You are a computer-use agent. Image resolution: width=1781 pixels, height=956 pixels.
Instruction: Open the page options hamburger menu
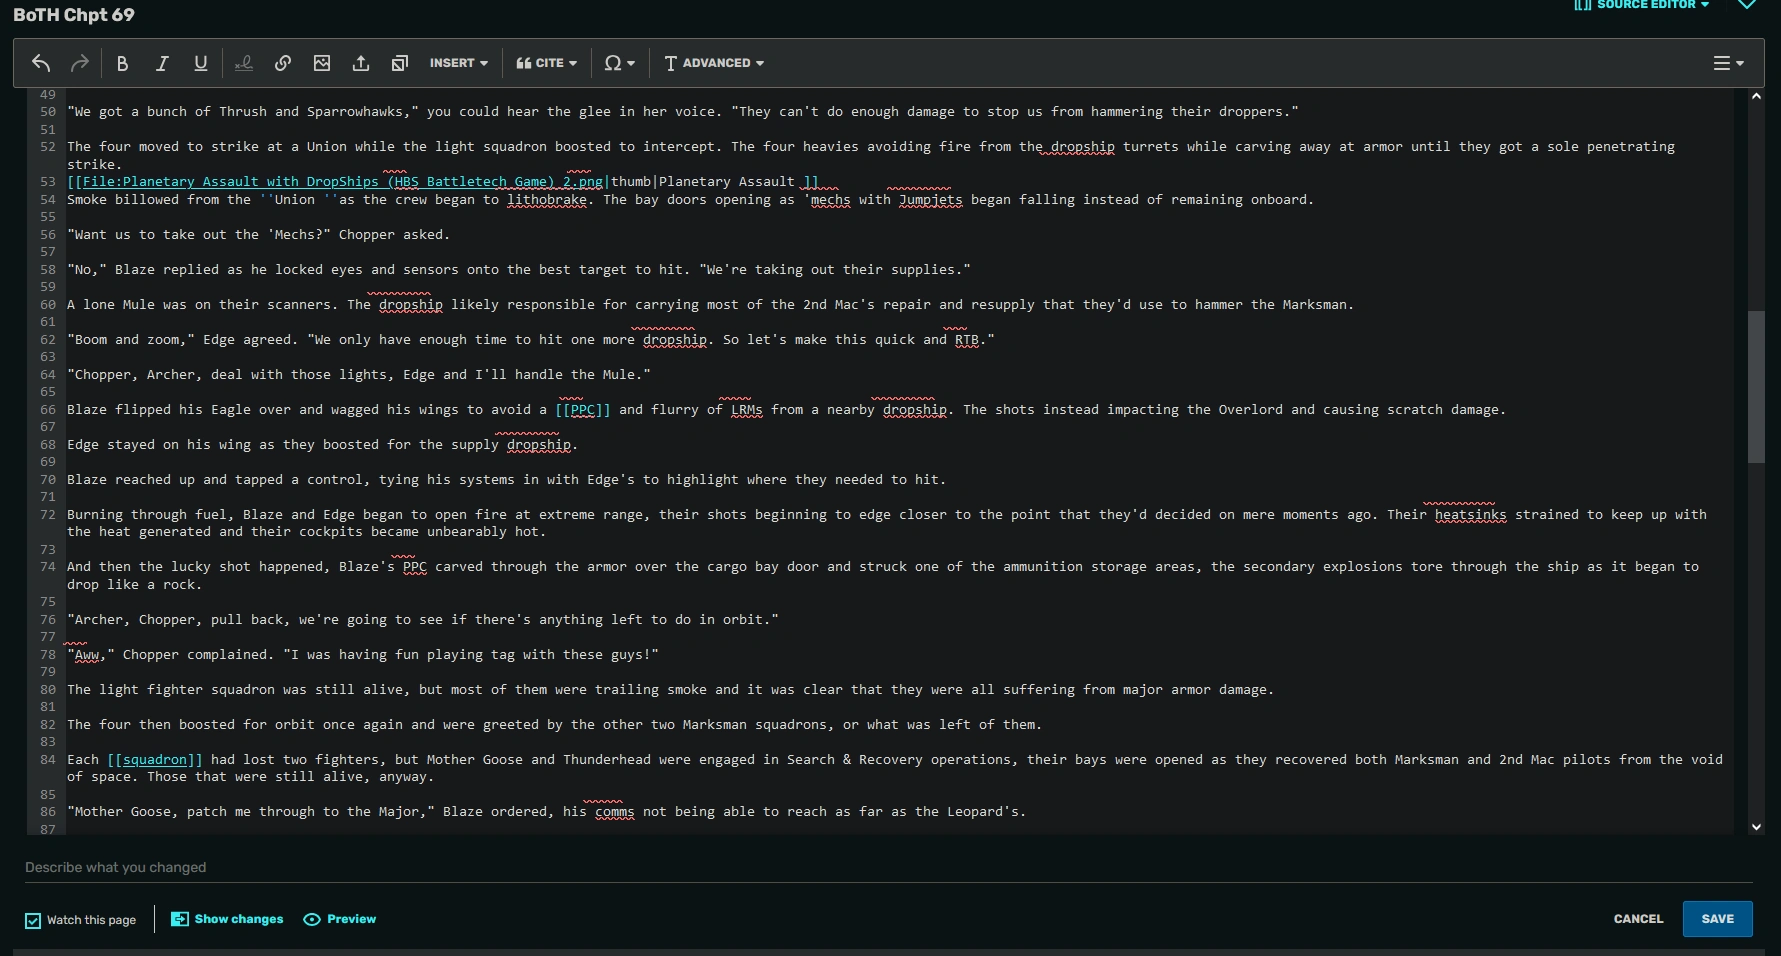[x=1726, y=62]
